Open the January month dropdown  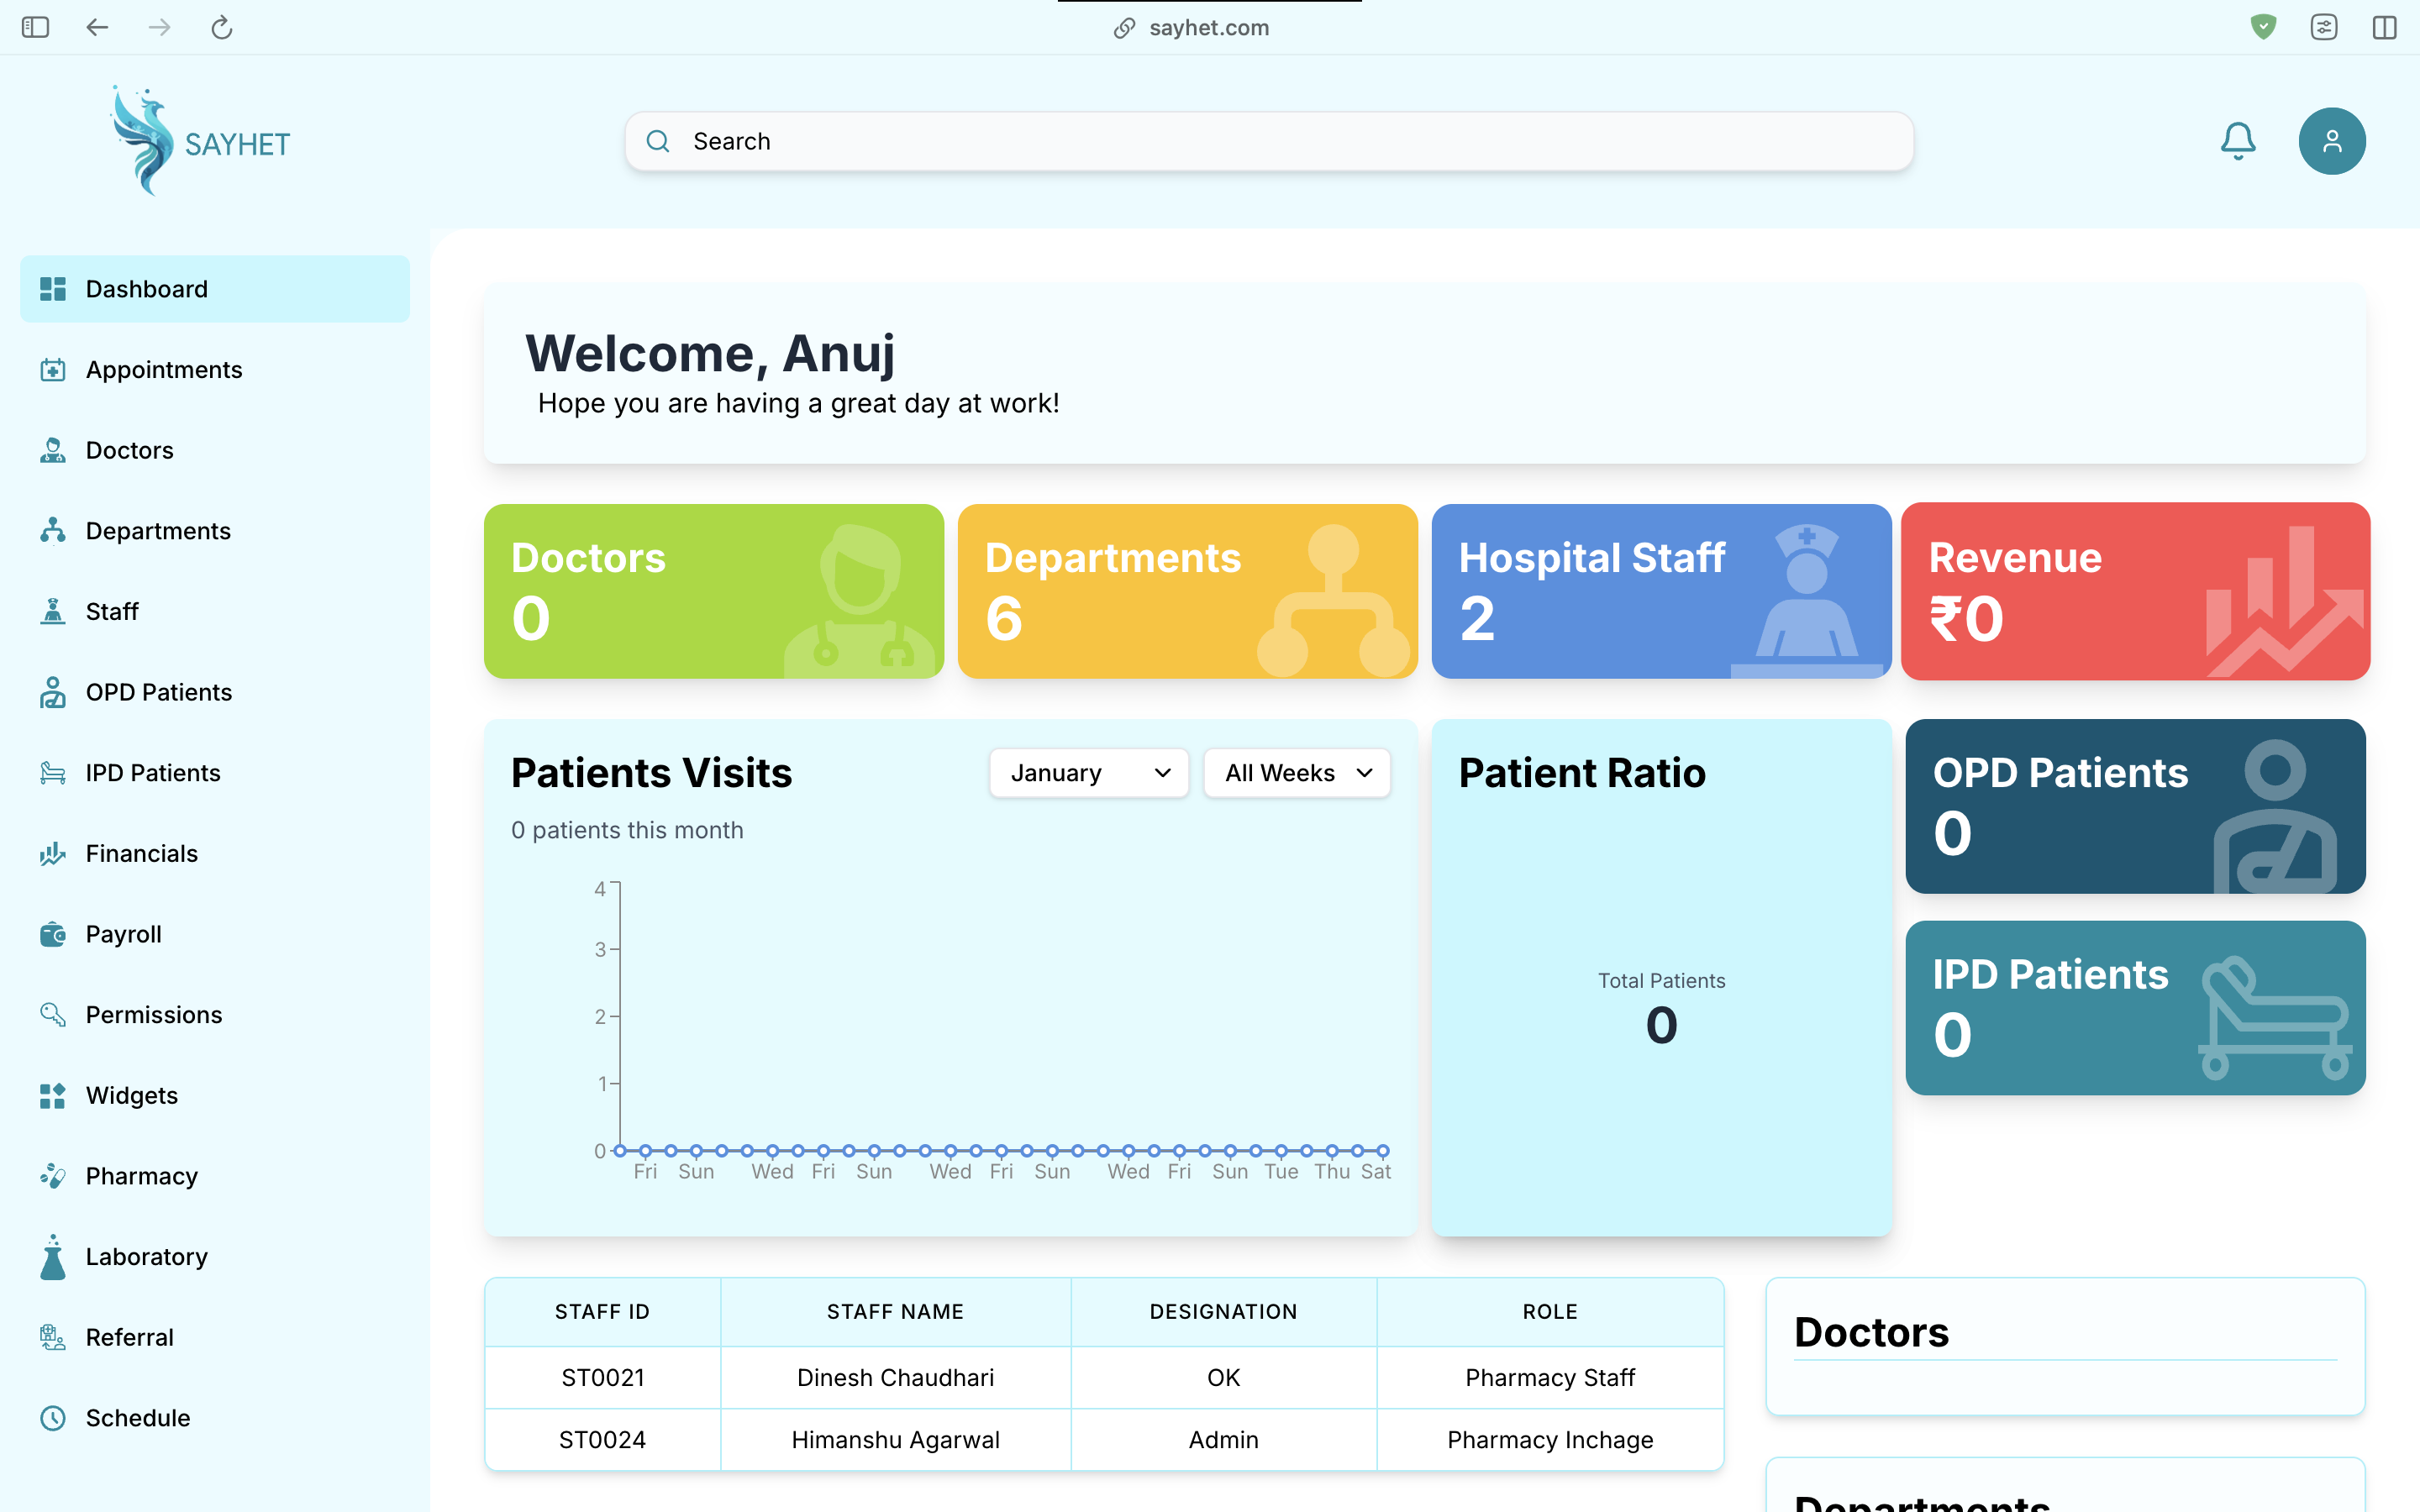[1088, 773]
